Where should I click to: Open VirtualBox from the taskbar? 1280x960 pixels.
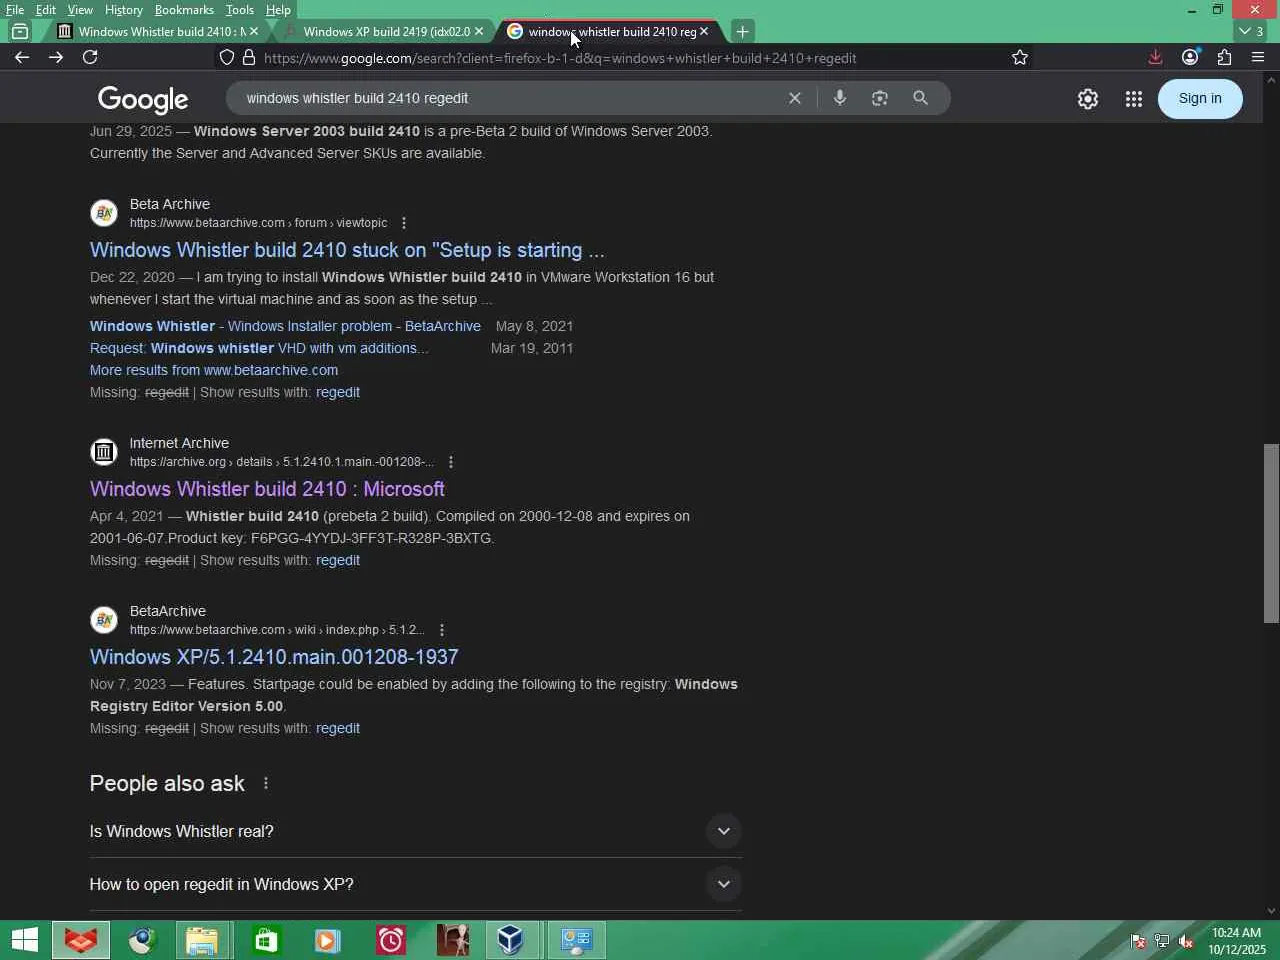coord(510,940)
